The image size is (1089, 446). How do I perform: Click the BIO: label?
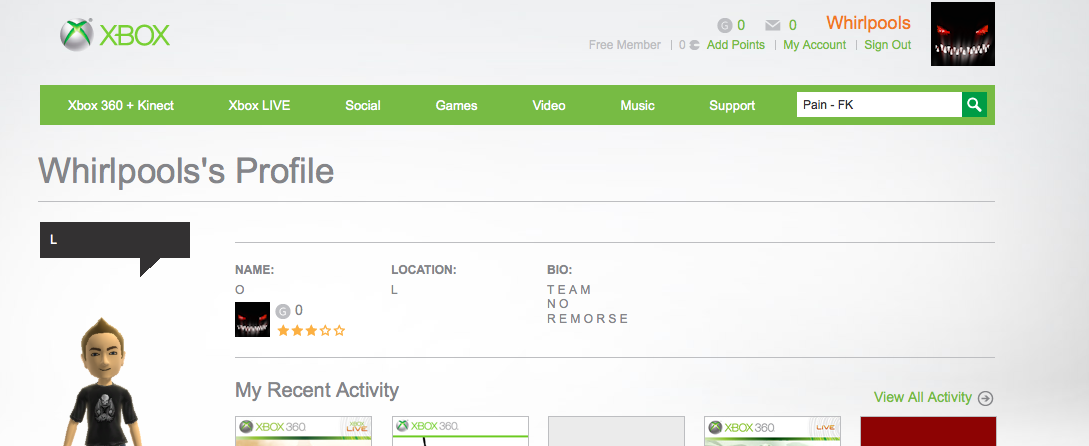(x=560, y=270)
